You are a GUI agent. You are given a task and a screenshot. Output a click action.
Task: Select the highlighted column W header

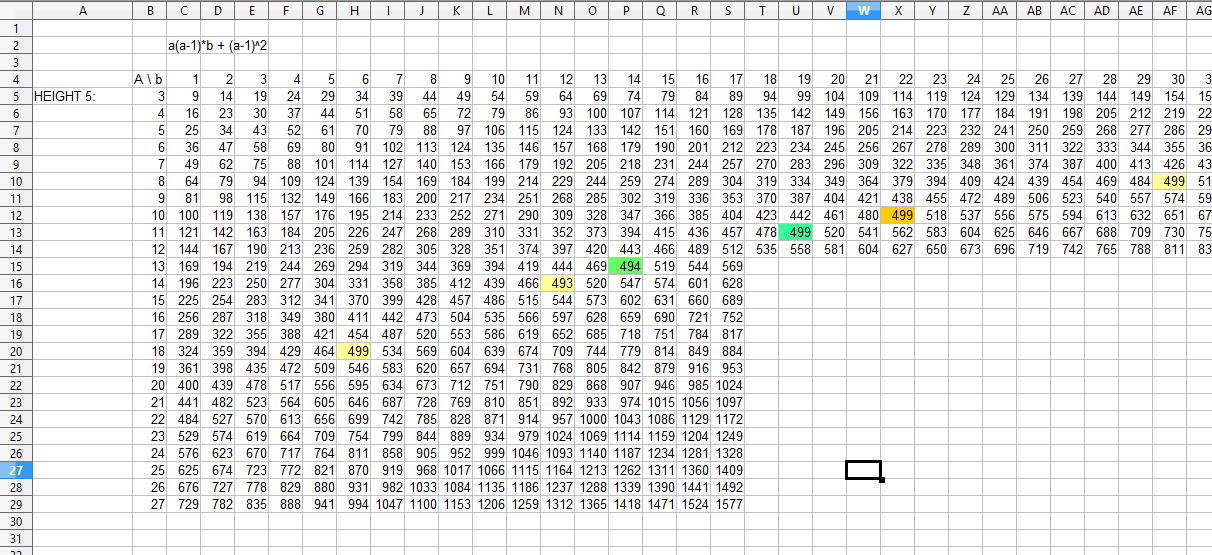(863, 10)
